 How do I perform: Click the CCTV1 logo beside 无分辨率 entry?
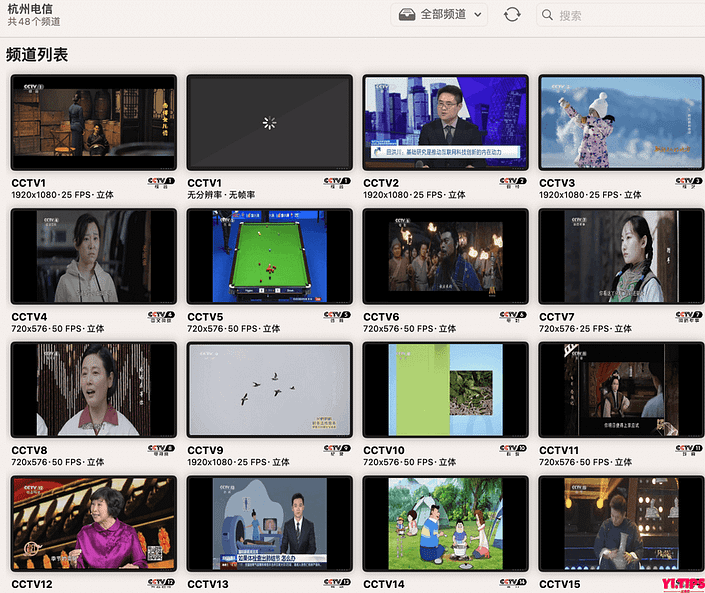coord(337,183)
